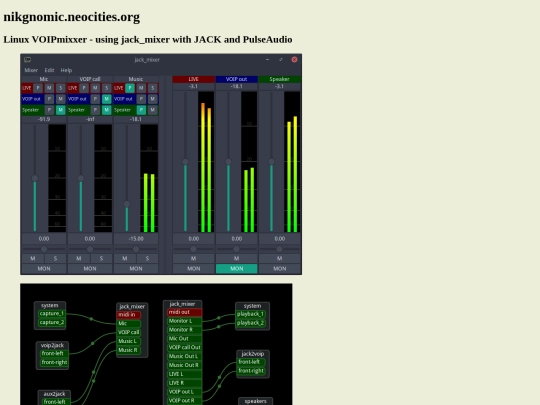Toggle prefader P on VOIP call LIVE send
Screen dimensions: 540x405
click(x=84, y=88)
